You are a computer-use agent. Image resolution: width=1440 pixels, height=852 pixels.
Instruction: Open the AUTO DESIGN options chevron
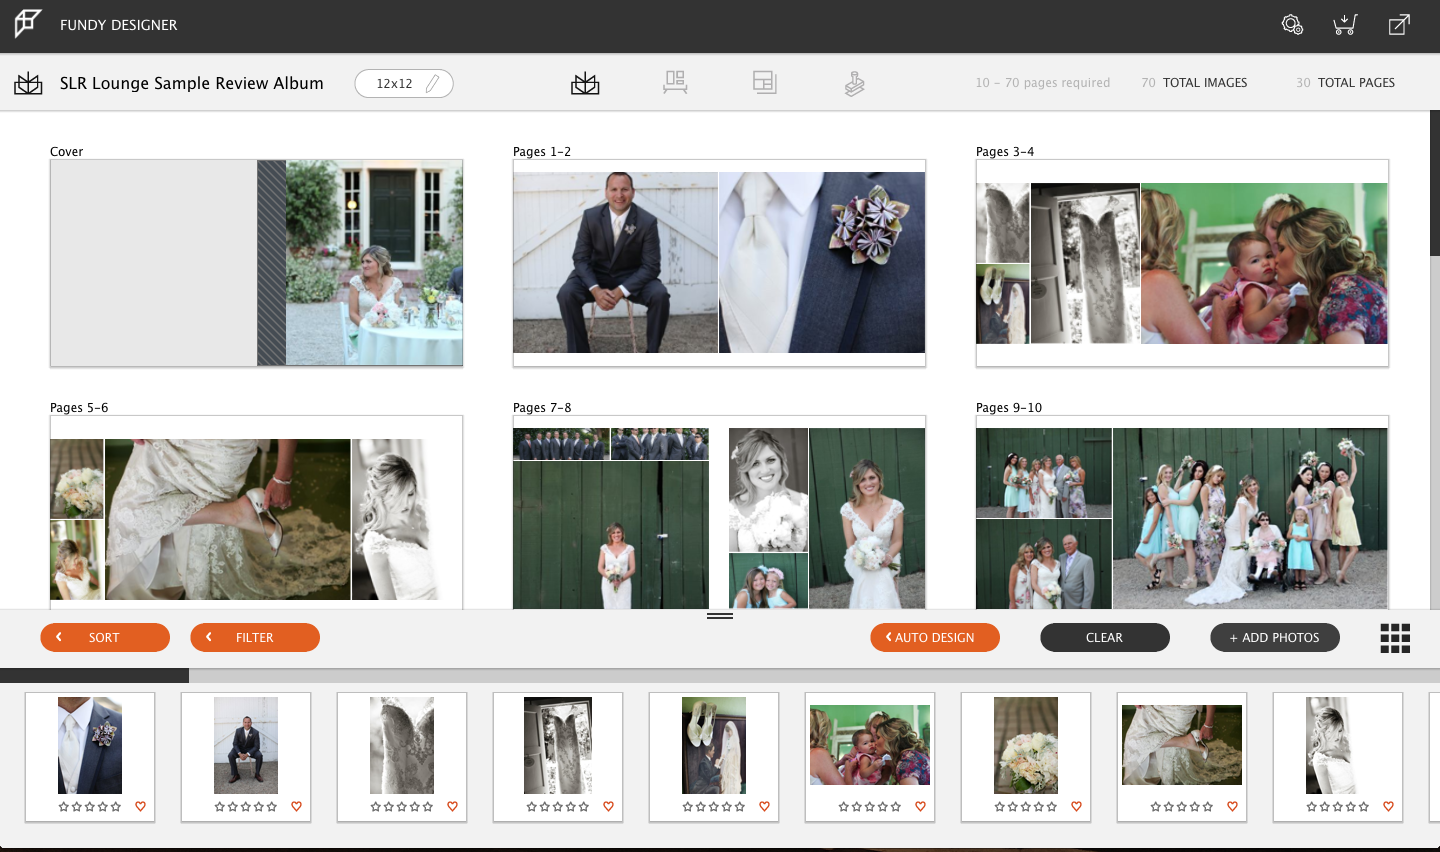point(889,637)
